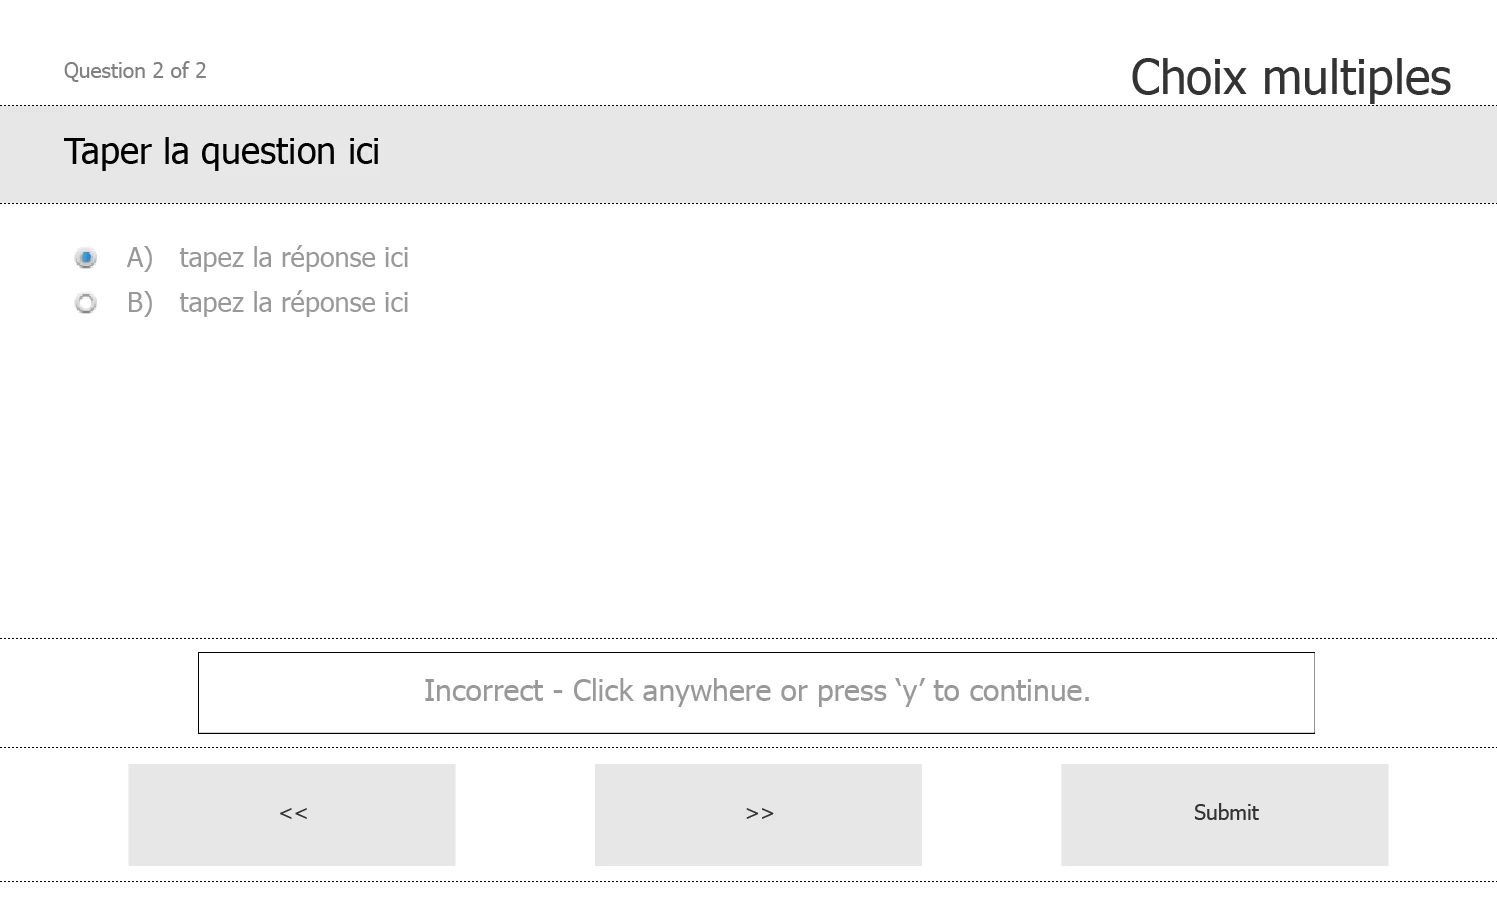This screenshot has width=1497, height=906.
Task: Dismiss the Incorrect feedback message box
Action: (x=756, y=693)
